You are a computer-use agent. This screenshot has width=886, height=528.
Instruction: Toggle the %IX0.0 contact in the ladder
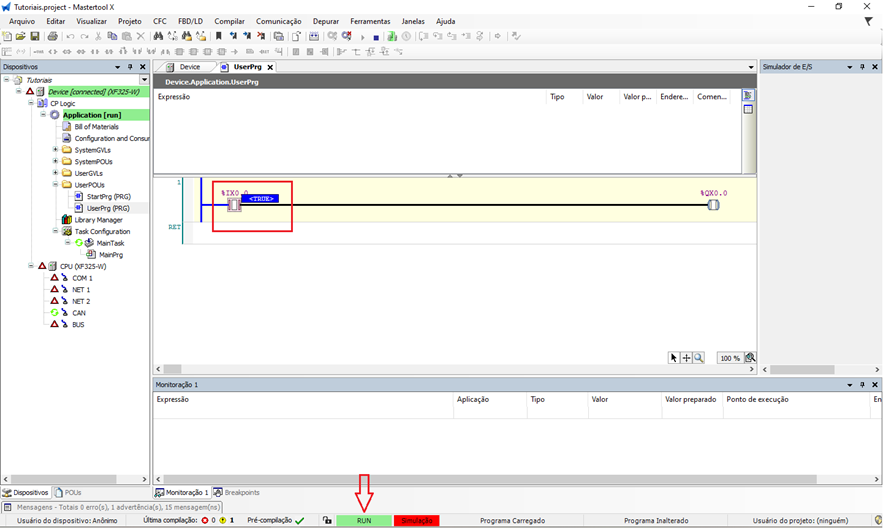tap(233, 205)
